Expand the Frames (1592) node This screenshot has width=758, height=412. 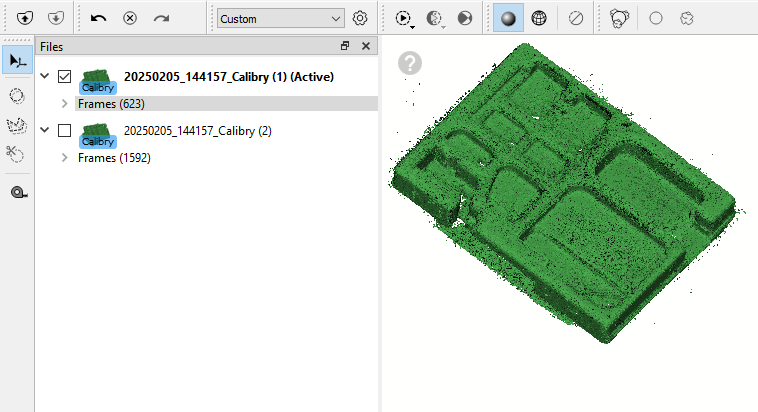64,158
